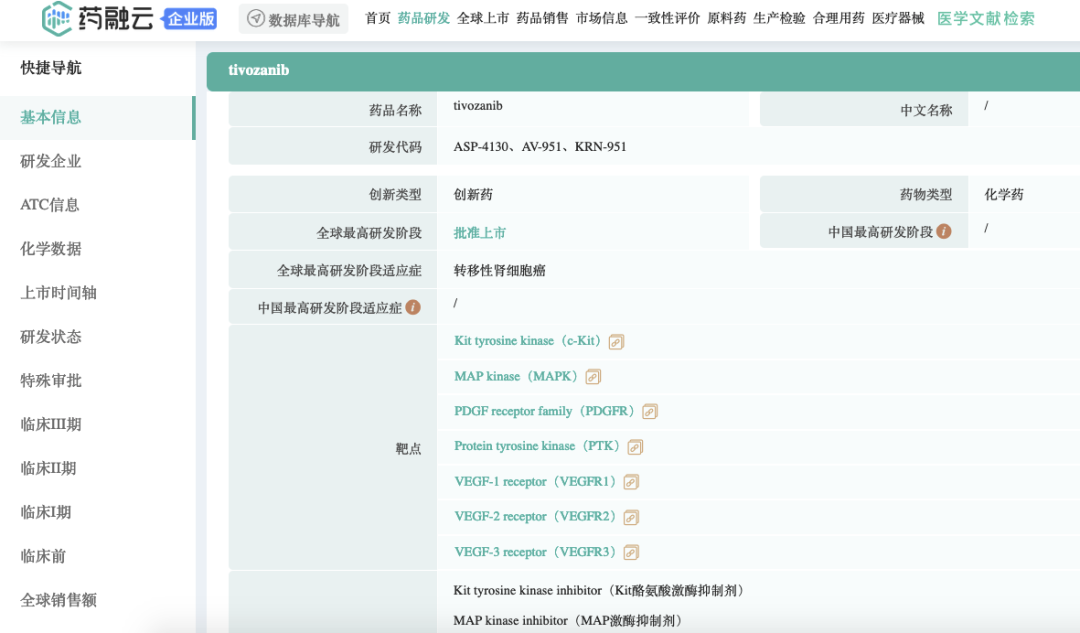Open 医疗器械 menu item
1080x633 pixels.
[897, 19]
